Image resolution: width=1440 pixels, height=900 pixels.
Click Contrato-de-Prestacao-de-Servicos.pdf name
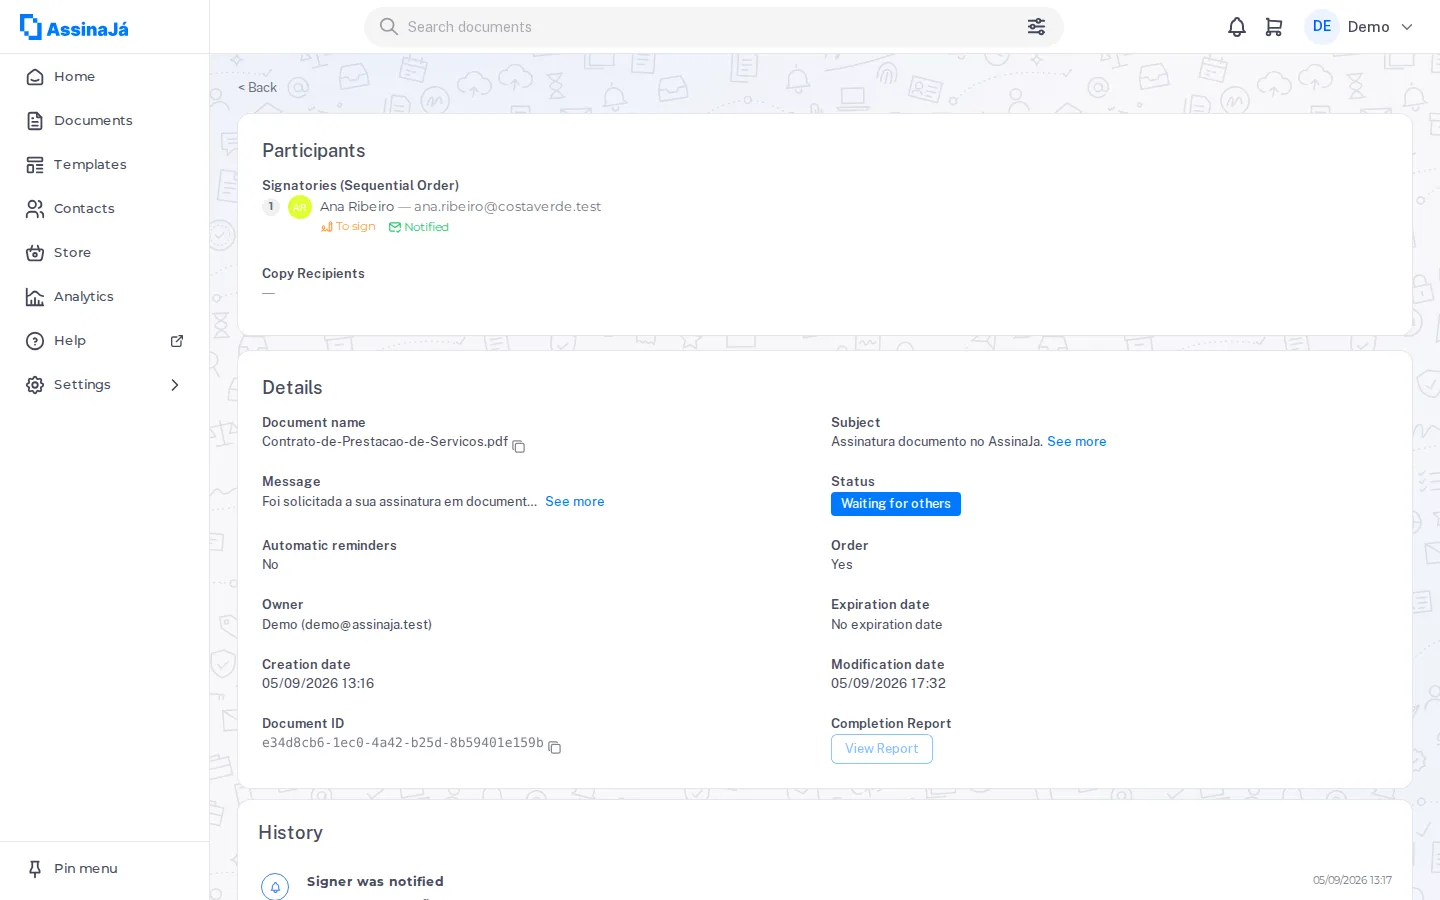pyautogui.click(x=385, y=441)
